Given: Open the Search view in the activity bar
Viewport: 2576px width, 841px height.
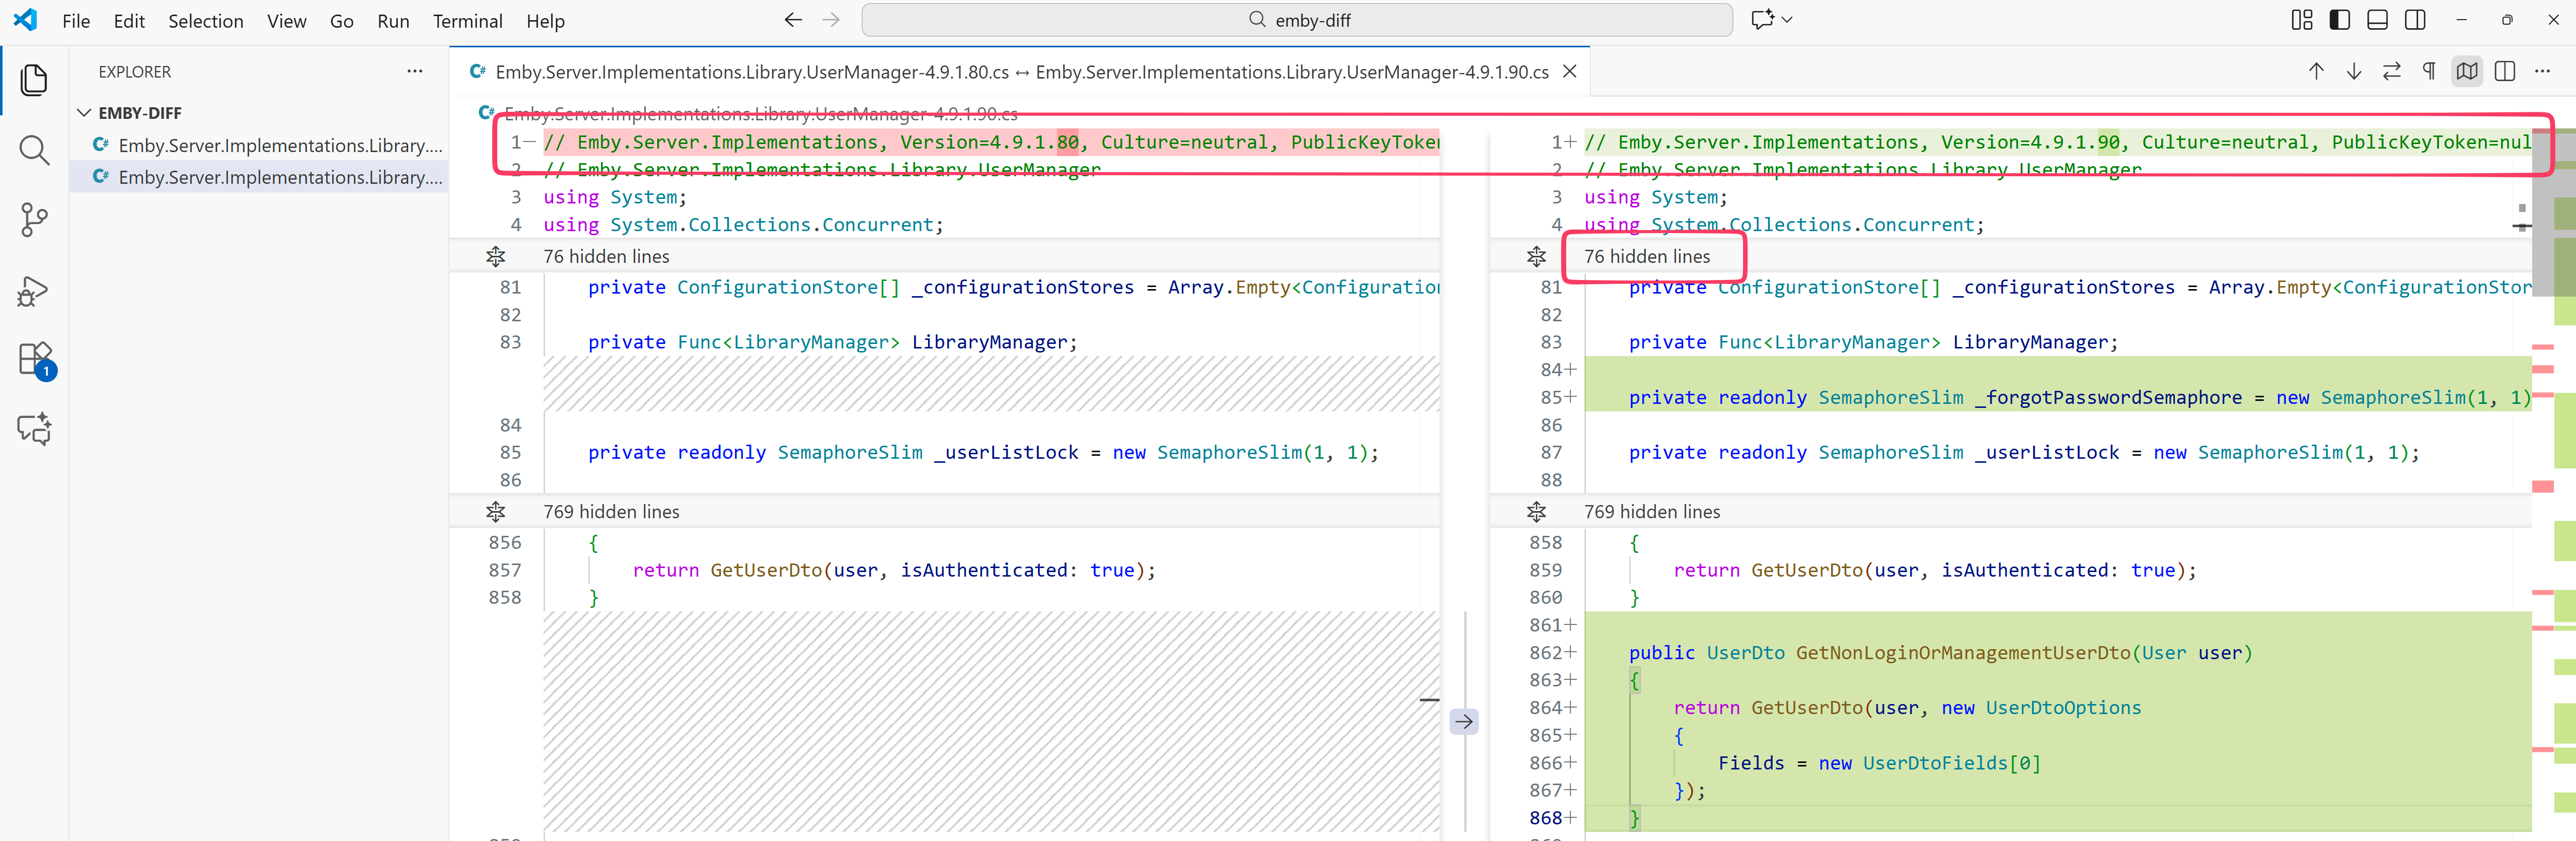Looking at the screenshot, I should click(34, 150).
